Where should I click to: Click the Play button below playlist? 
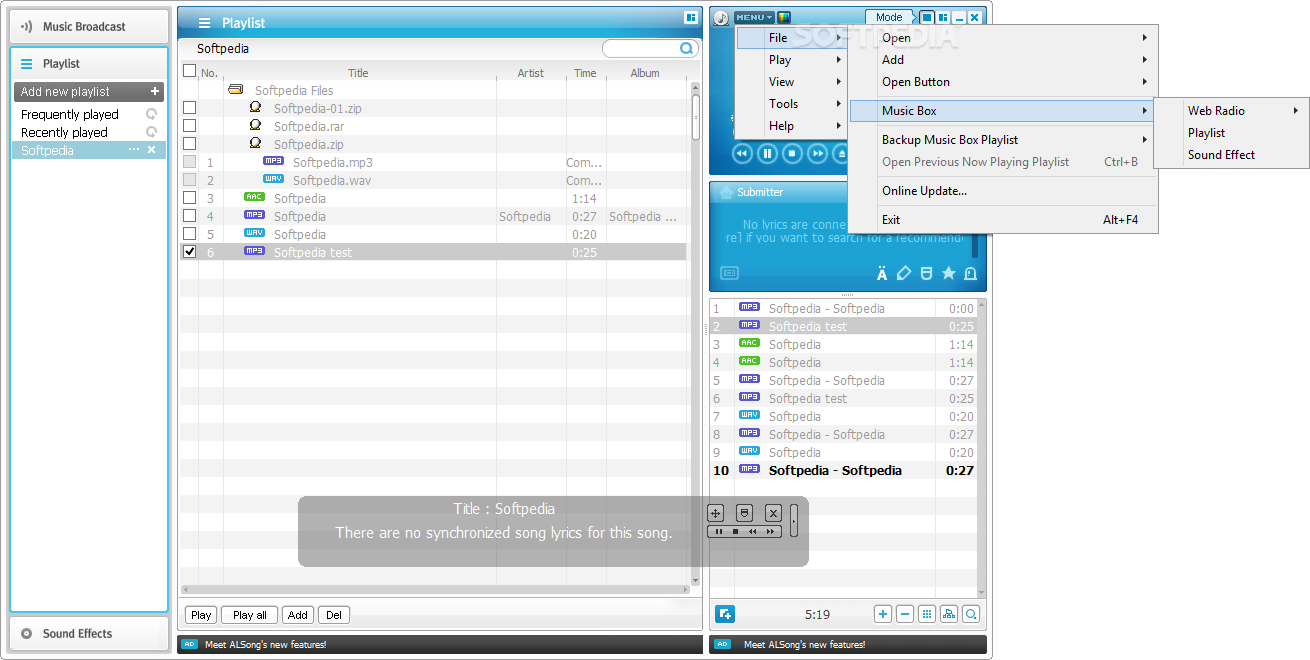tap(201, 615)
